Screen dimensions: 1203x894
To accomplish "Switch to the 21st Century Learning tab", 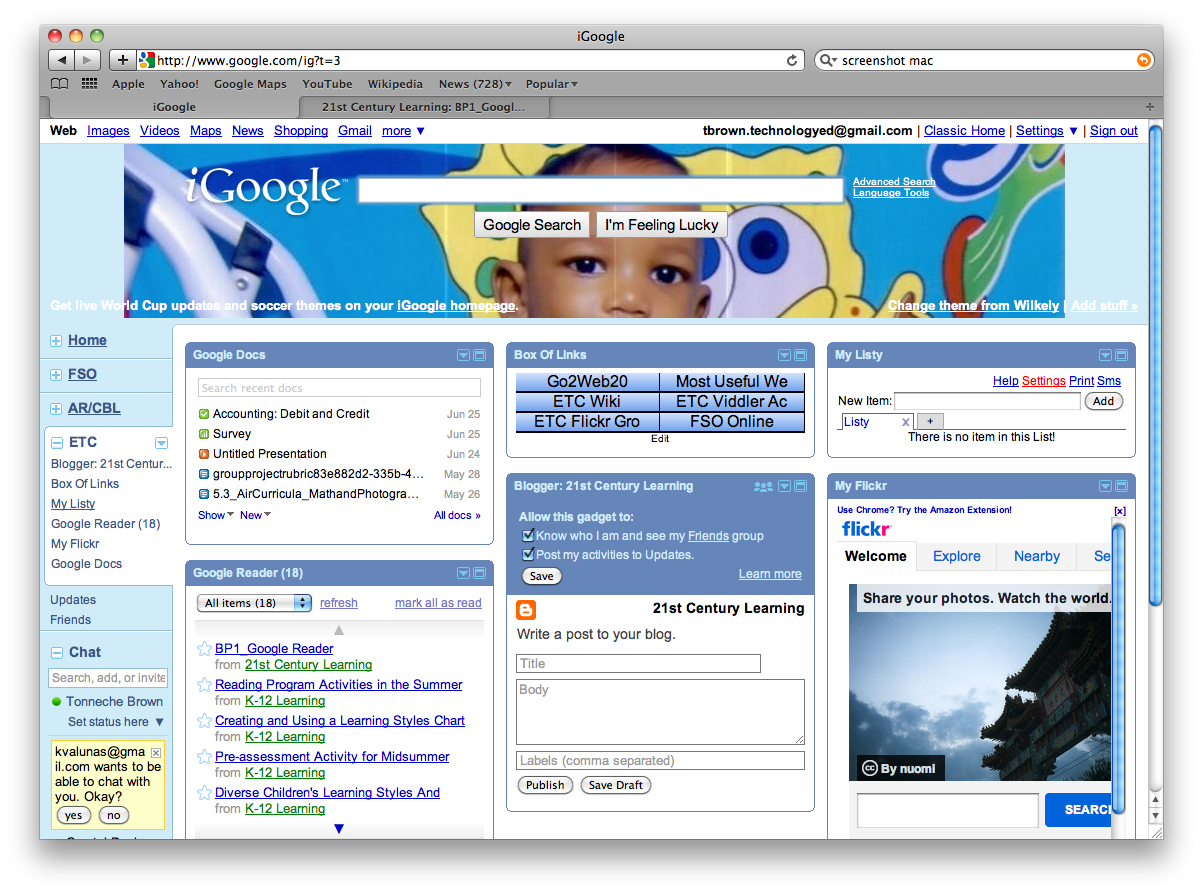I will click(423, 107).
